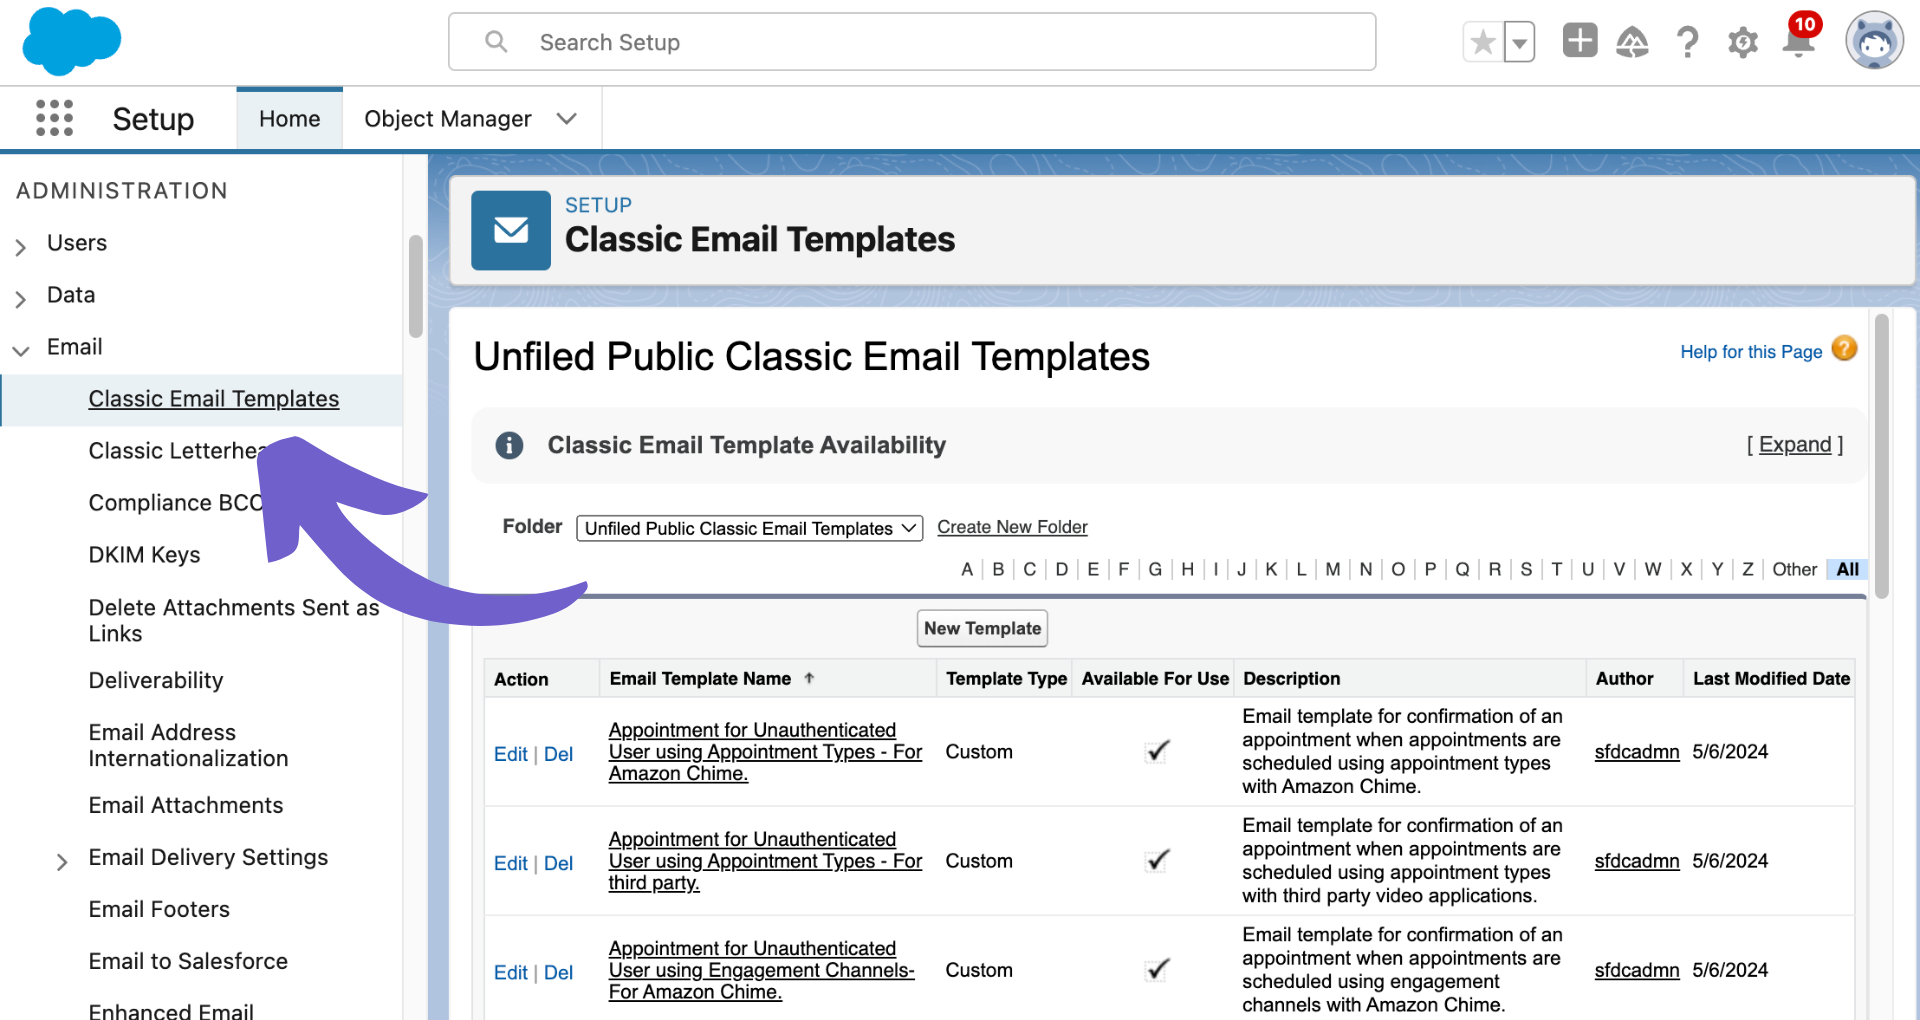Open the Folder selection dropdown
The image size is (1920, 1020).
(x=749, y=528)
